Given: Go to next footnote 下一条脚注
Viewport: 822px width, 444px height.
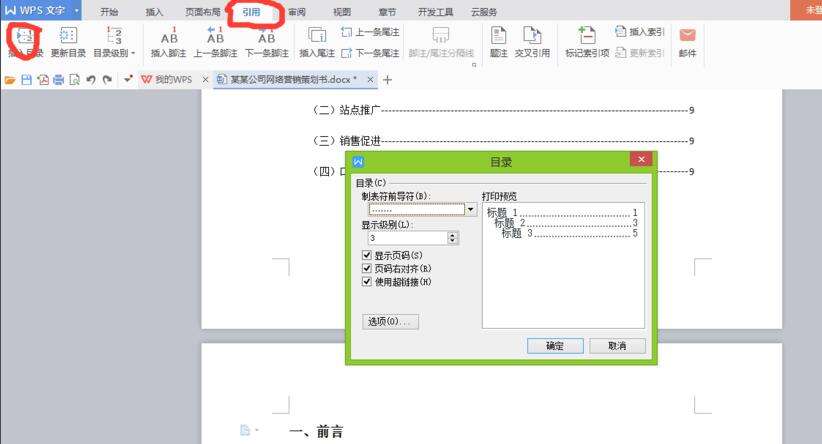Looking at the screenshot, I should tap(266, 35).
